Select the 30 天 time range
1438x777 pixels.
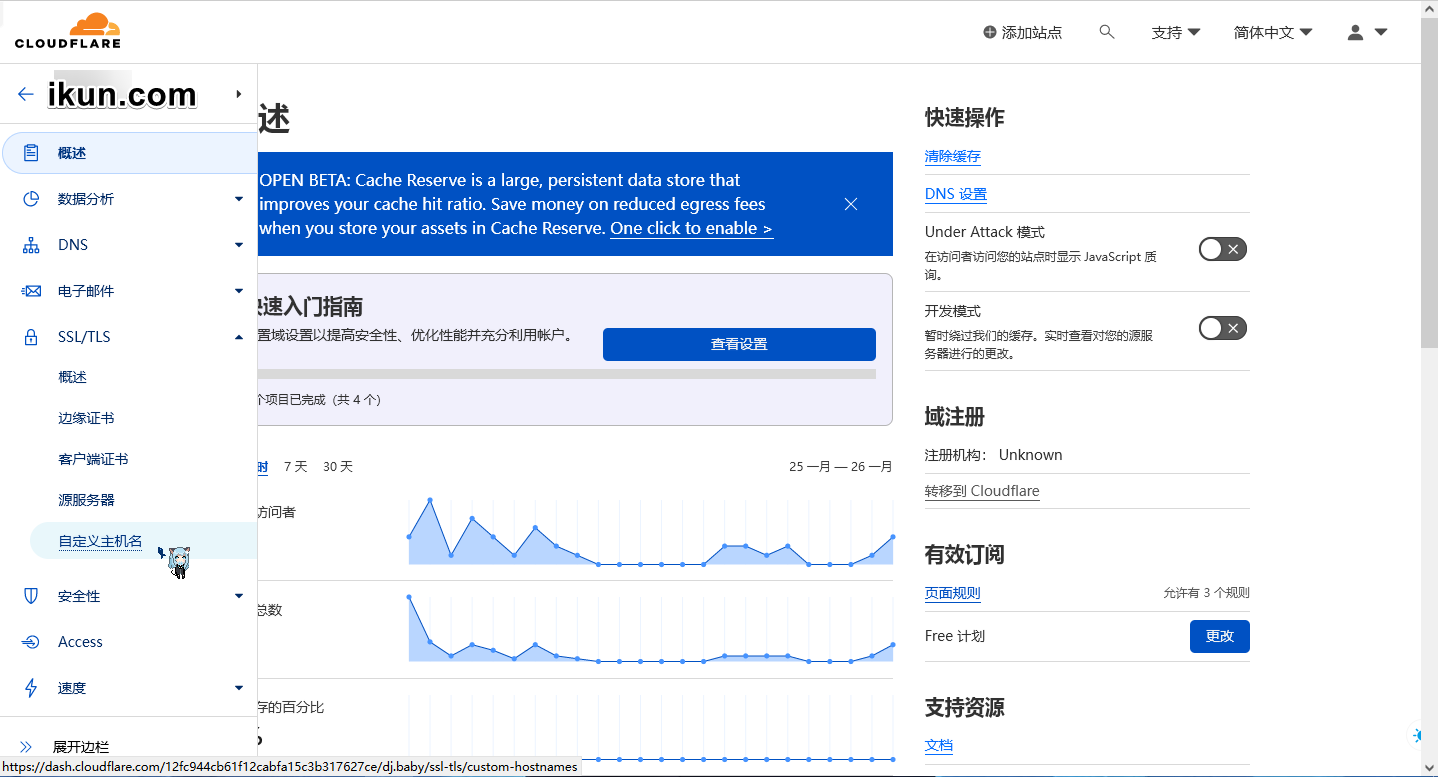(x=338, y=466)
